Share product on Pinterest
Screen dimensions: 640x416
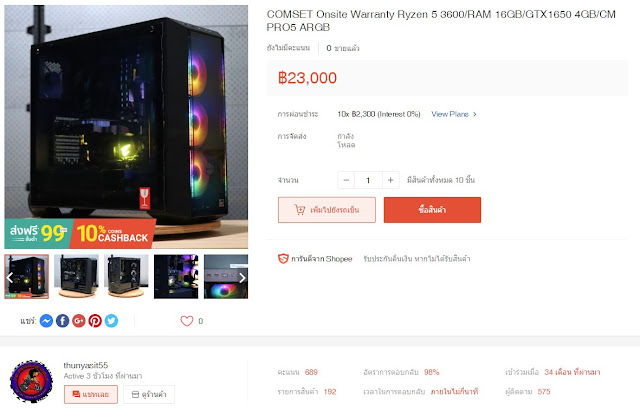[95, 321]
